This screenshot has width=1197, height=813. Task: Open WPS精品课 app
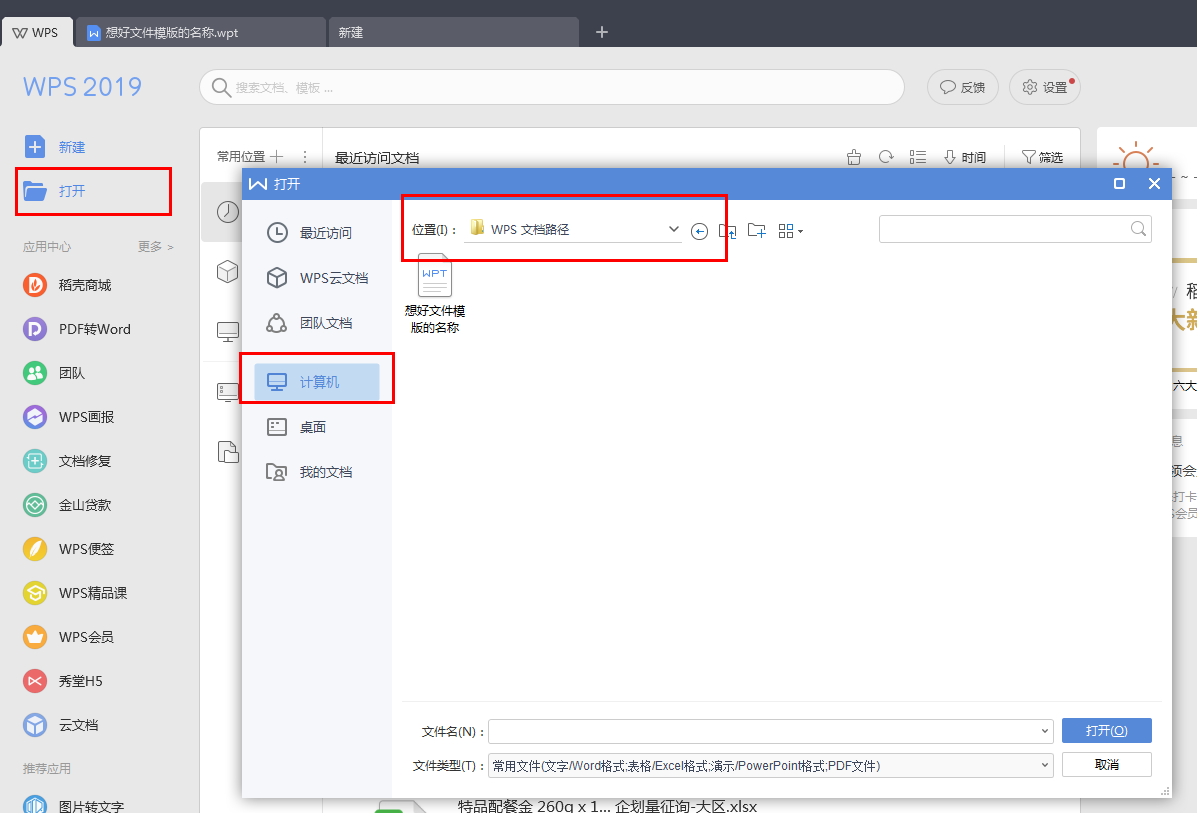click(75, 593)
